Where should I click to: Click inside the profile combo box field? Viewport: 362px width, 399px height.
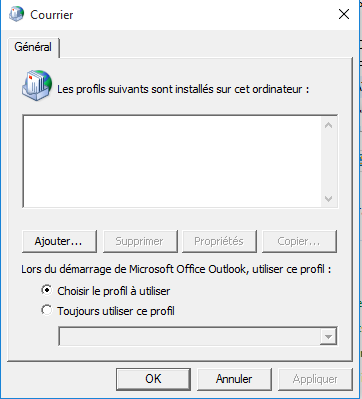click(189, 336)
